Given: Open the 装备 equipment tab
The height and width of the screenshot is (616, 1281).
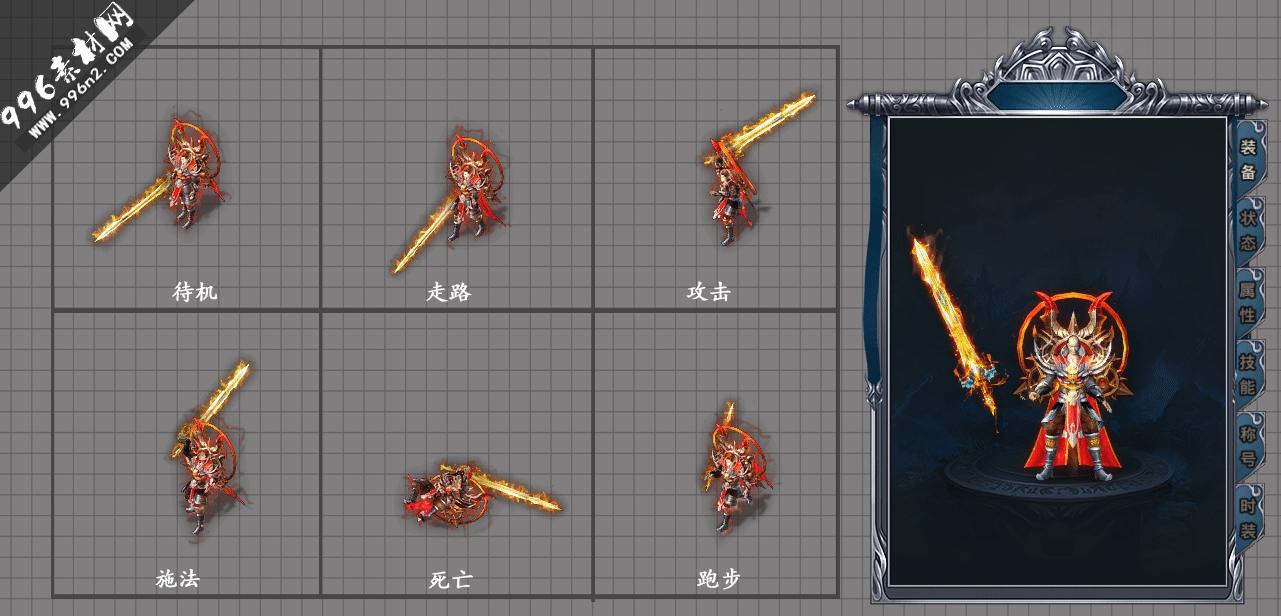Looking at the screenshot, I should pyautogui.click(x=1248, y=159).
